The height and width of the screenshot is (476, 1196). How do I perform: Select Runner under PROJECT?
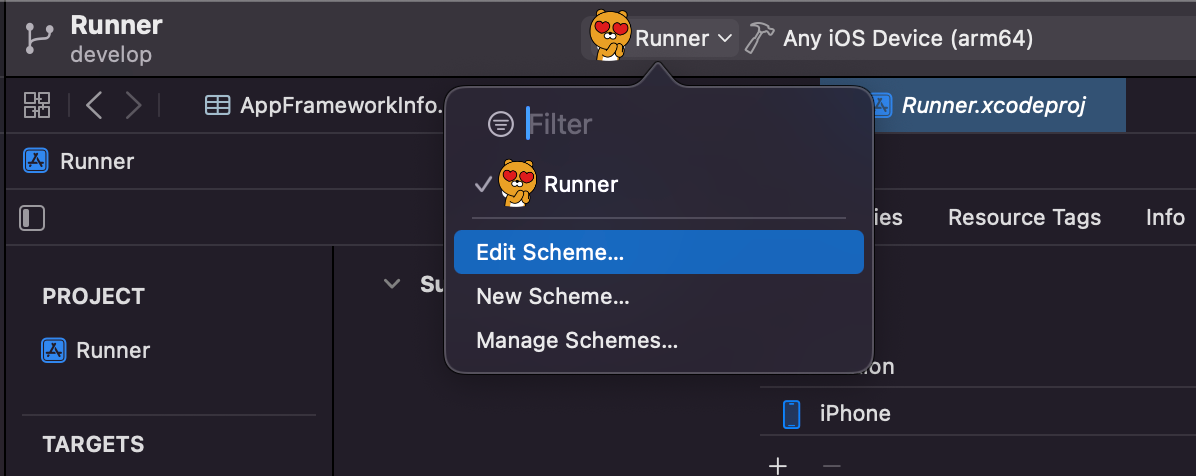[x=95, y=350]
